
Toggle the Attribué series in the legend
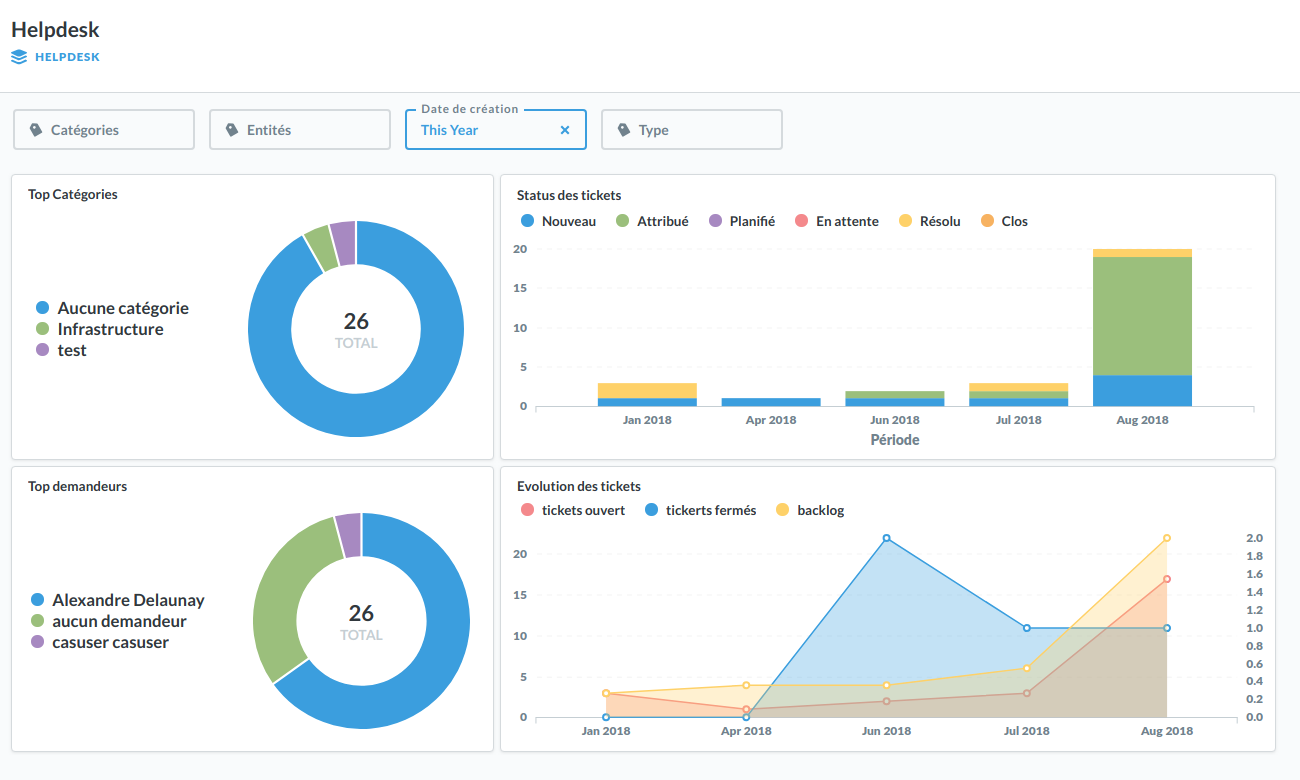coord(652,221)
